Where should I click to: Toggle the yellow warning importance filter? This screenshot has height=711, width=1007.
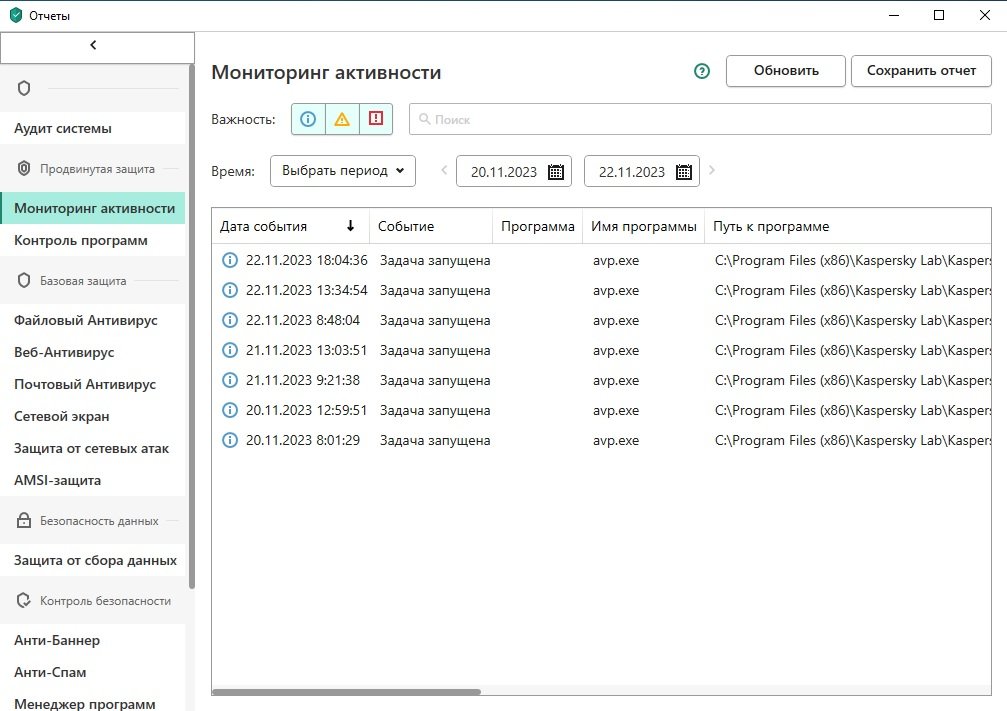coord(342,119)
